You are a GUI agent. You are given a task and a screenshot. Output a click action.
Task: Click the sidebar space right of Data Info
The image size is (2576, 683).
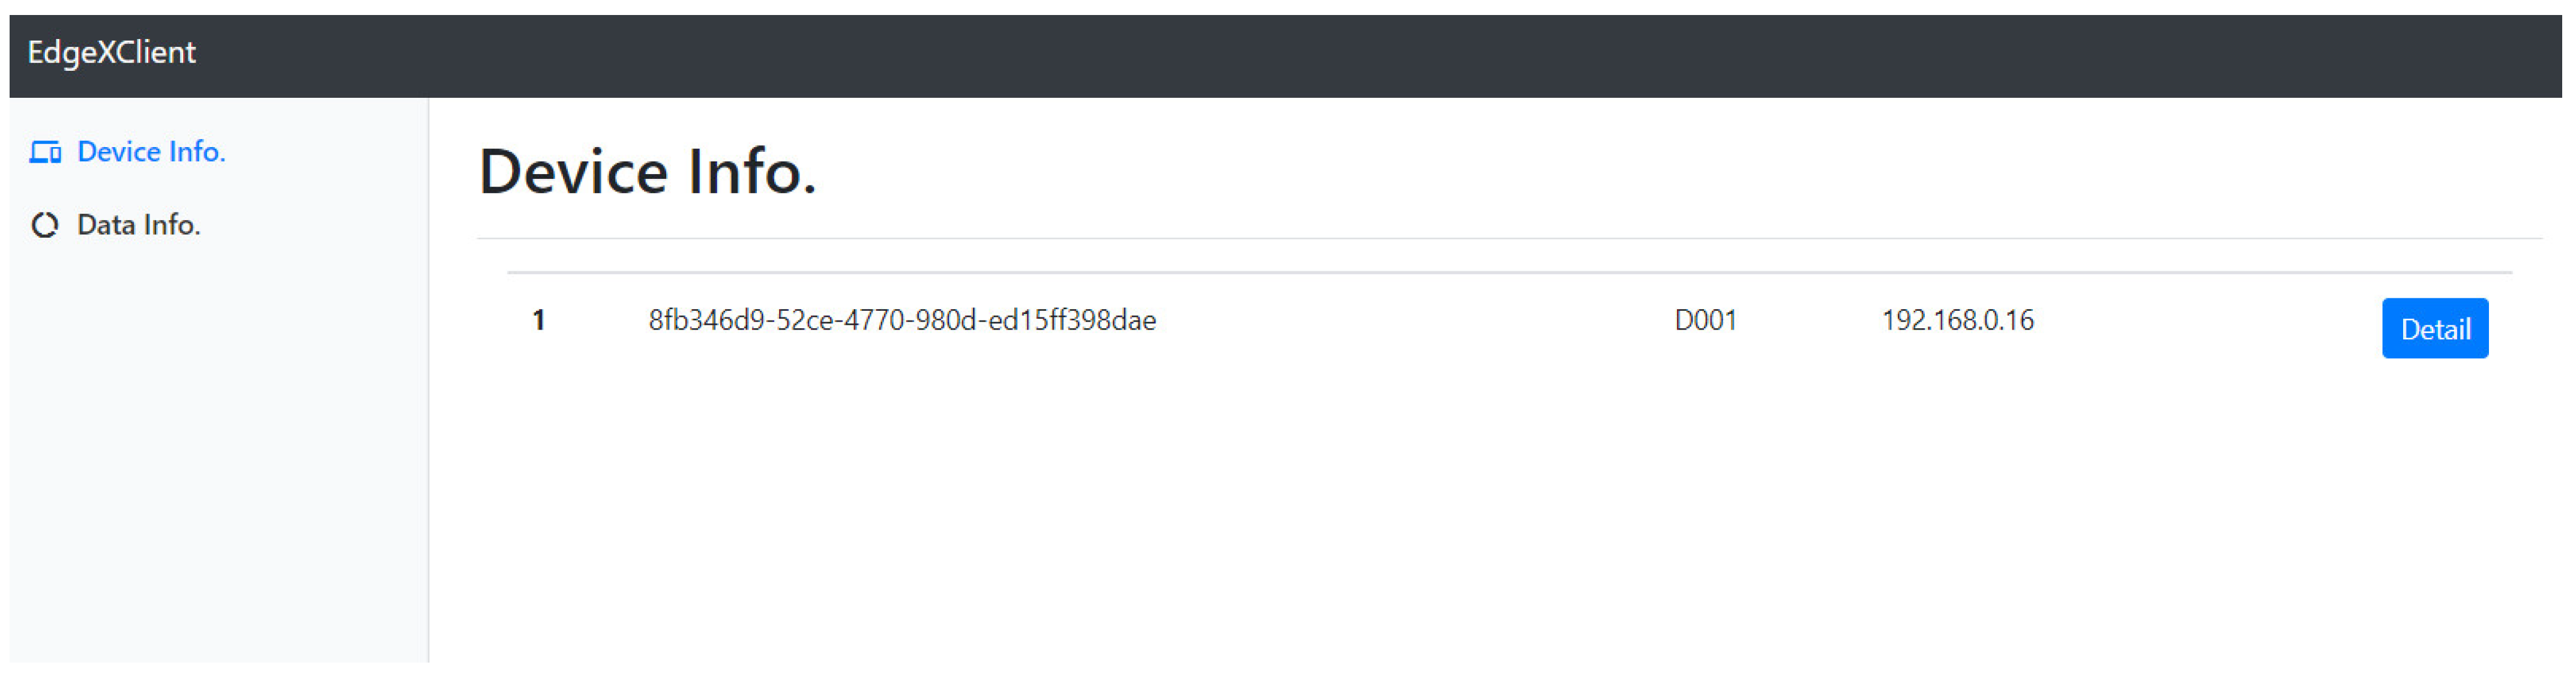pos(320,225)
